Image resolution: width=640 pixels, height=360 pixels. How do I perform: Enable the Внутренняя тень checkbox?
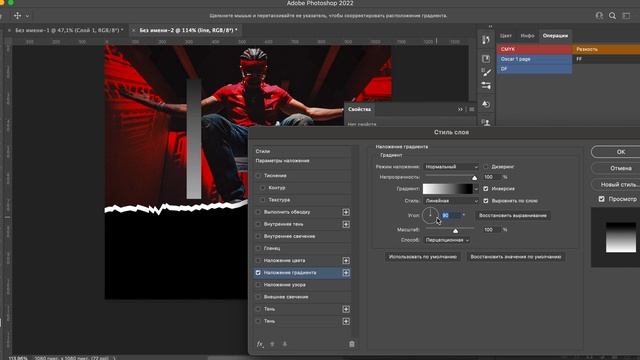click(258, 224)
